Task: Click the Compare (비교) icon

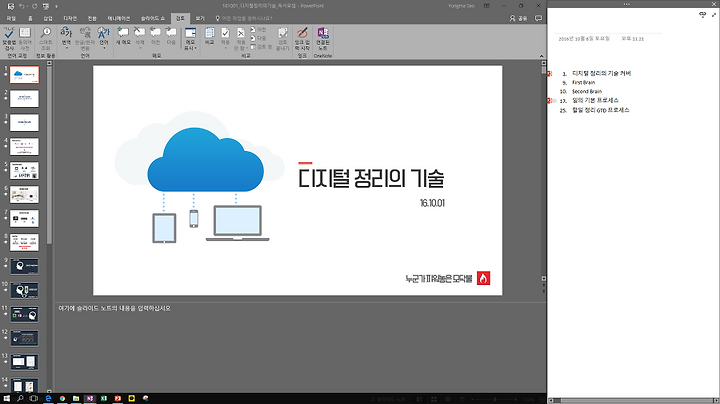Action: point(209,36)
